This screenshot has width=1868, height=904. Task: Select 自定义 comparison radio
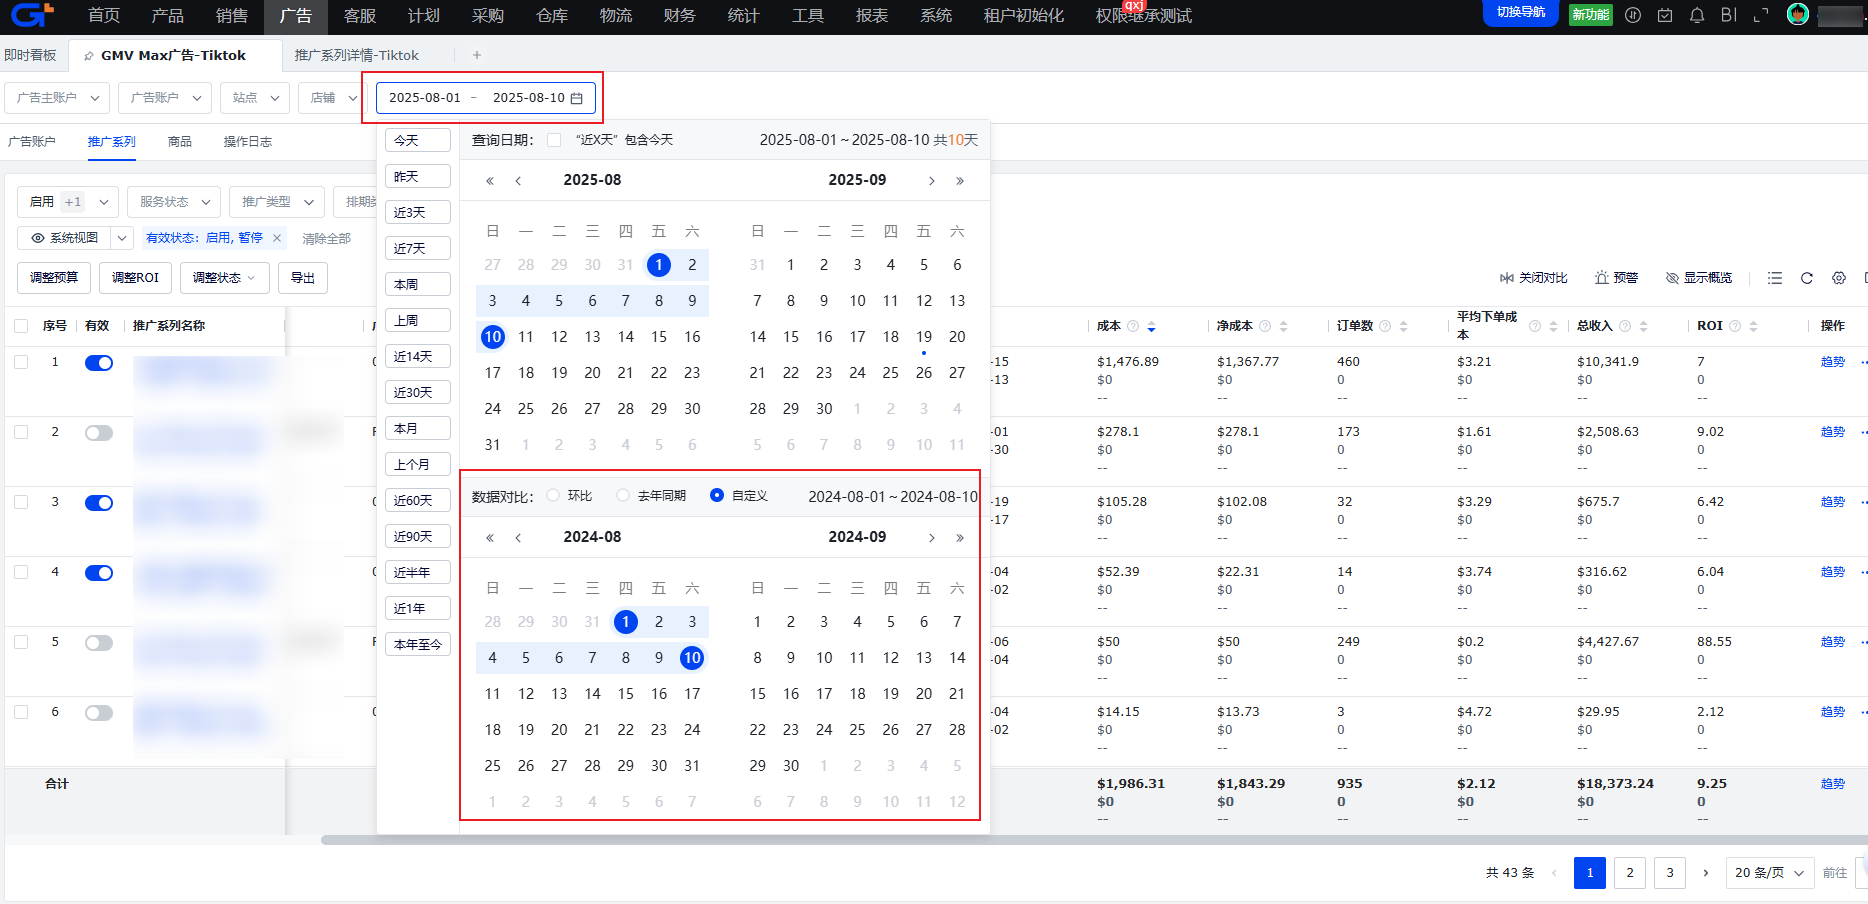(717, 496)
